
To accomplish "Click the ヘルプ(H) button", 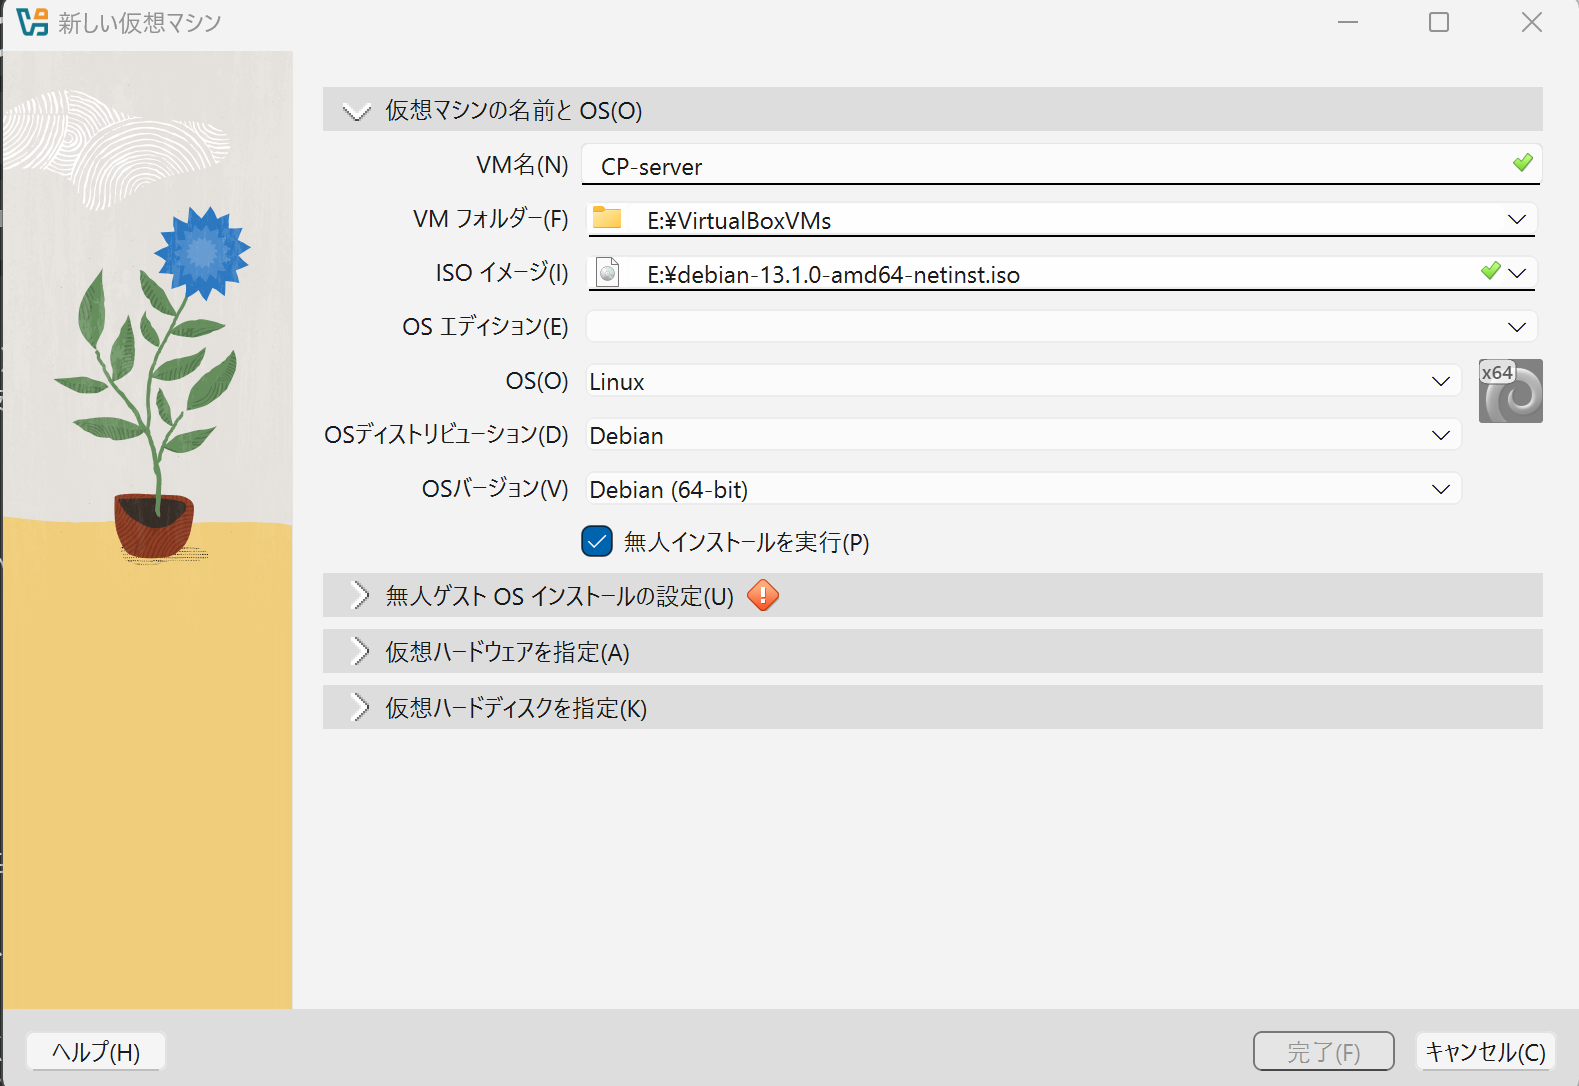I will pos(96,1052).
